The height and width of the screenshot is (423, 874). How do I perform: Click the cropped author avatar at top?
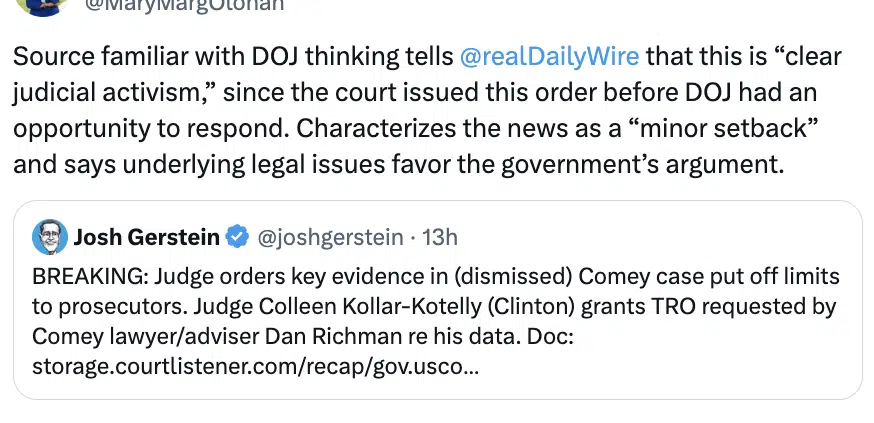44,5
